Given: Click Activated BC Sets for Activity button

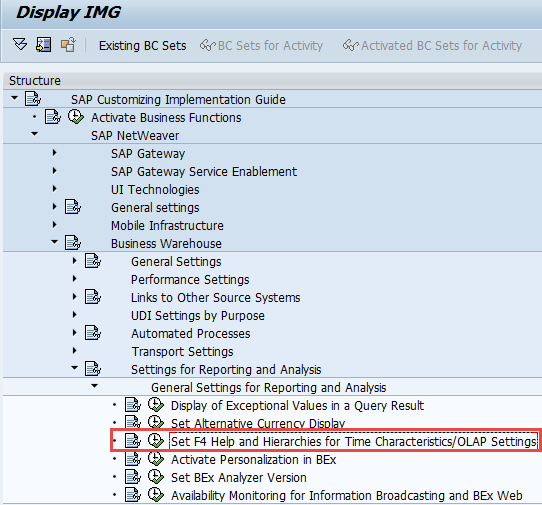Looking at the screenshot, I should [x=432, y=46].
